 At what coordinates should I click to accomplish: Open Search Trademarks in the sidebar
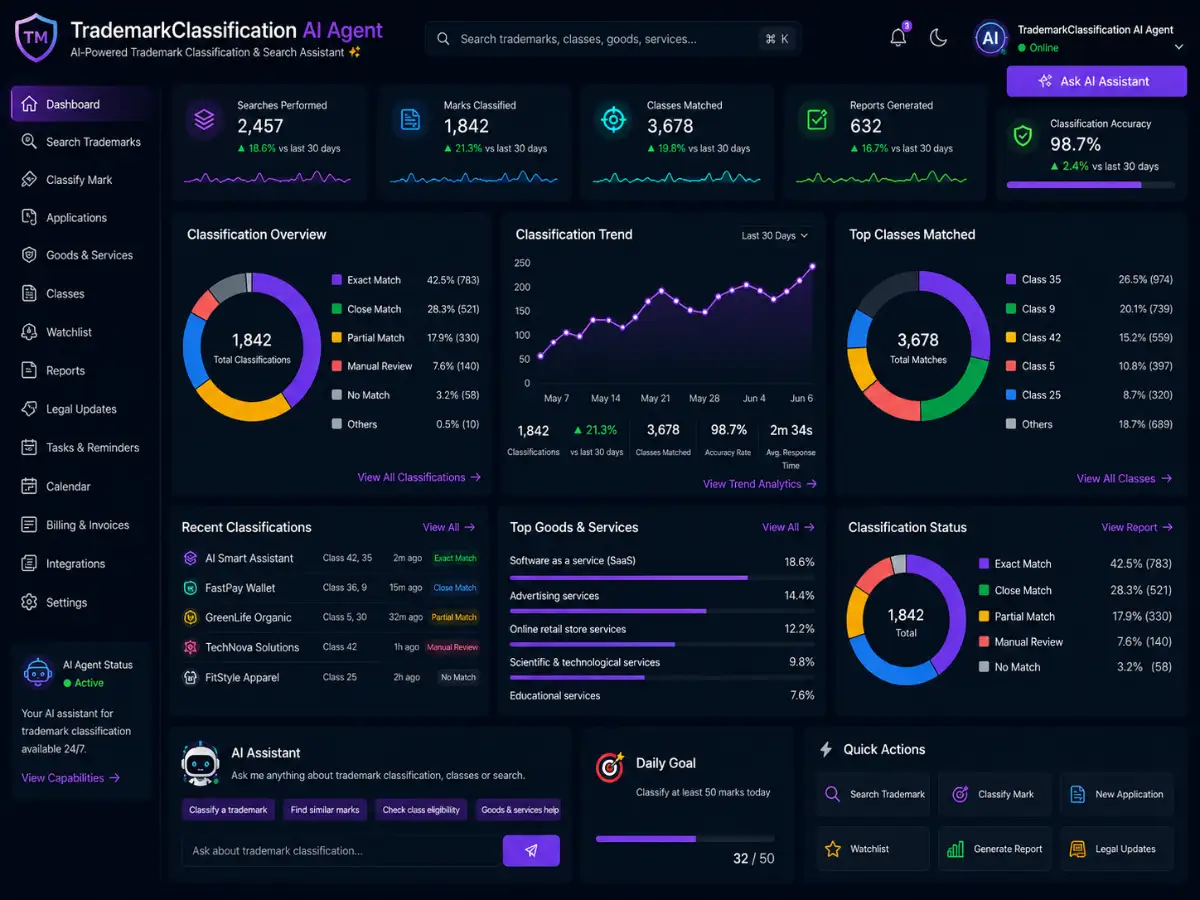tap(80, 142)
